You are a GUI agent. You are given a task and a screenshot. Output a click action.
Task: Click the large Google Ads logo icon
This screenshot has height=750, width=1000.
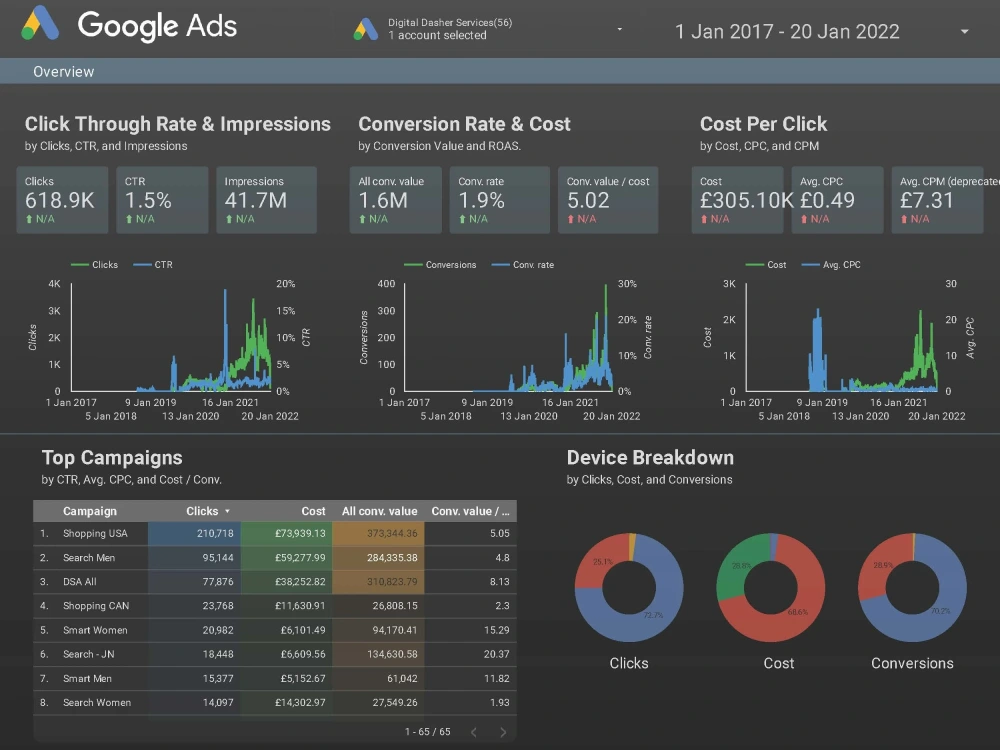40,24
